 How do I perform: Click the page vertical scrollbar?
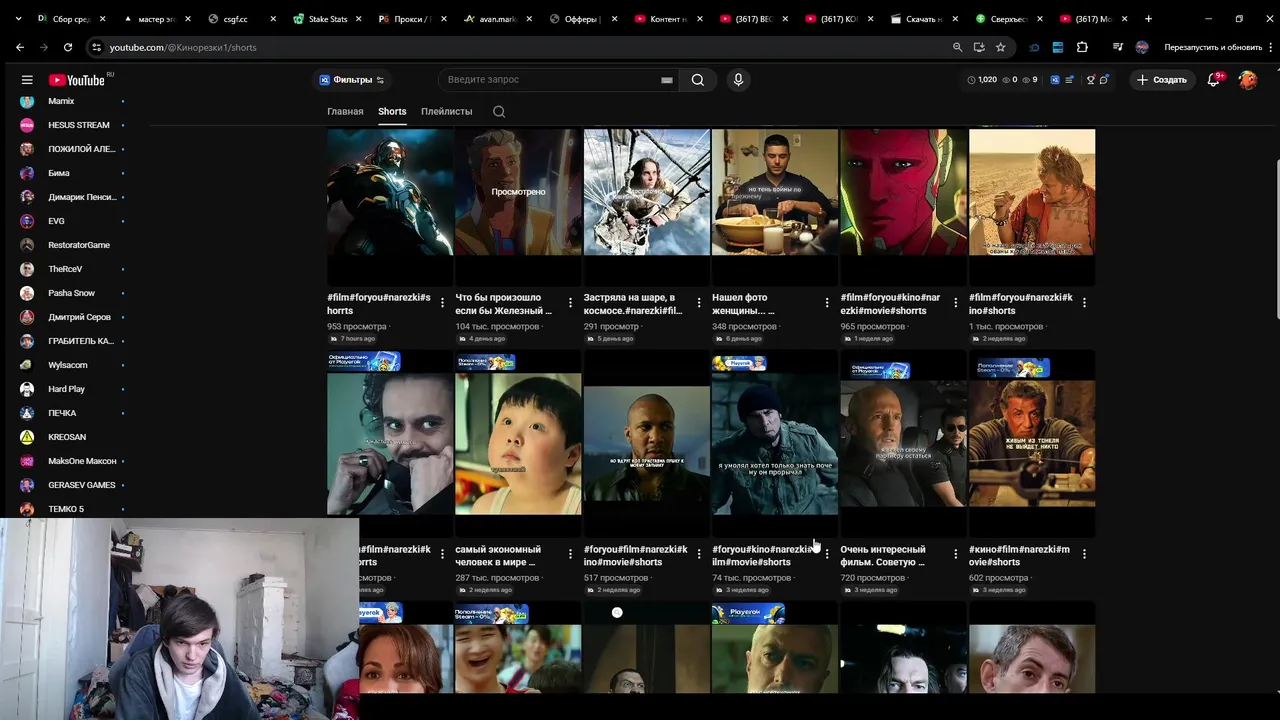1275,240
